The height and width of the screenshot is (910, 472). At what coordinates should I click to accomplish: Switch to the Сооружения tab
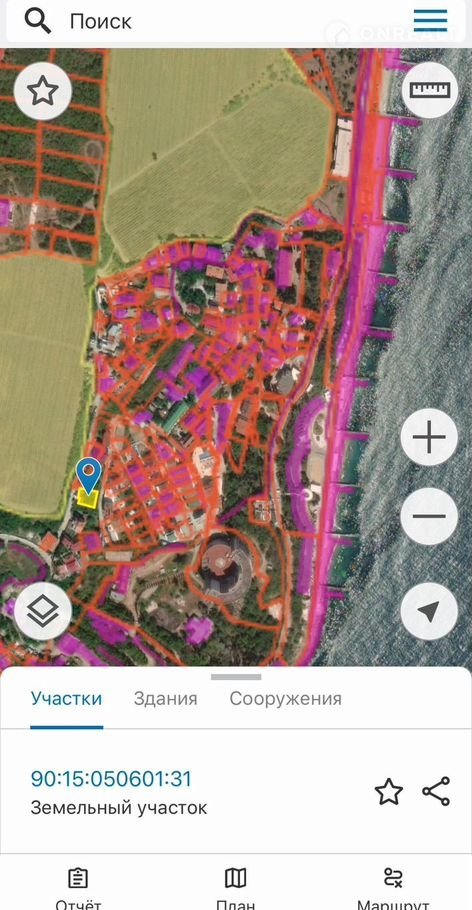(286, 698)
